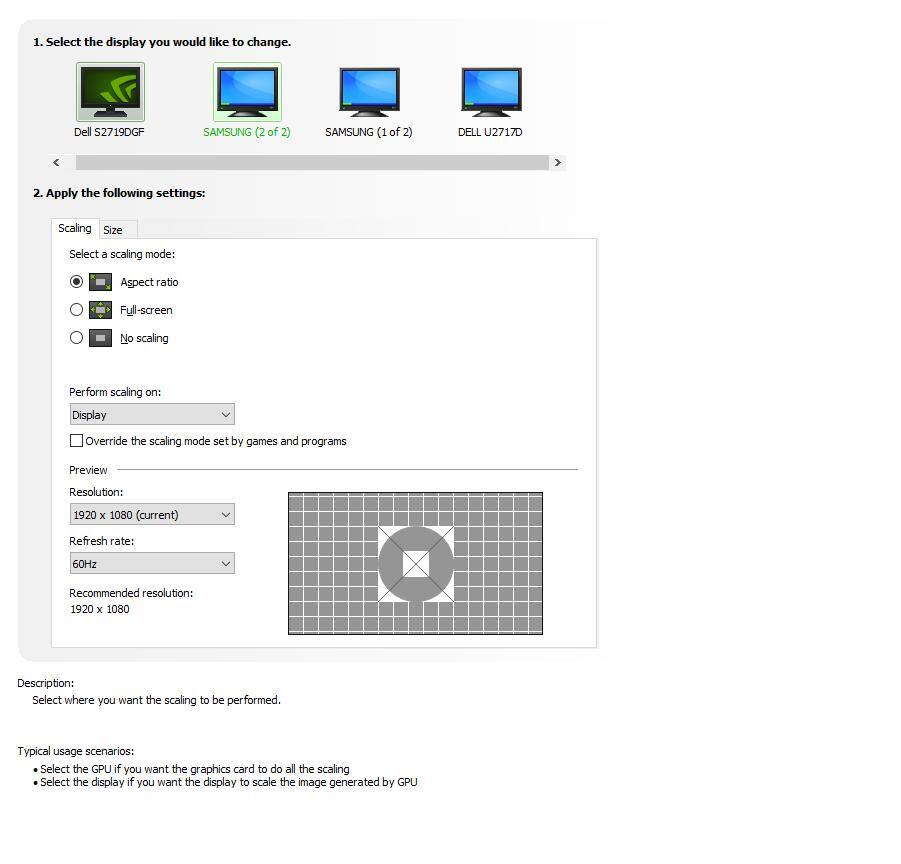Click the Full-screen scaling mode icon
Viewport: 901px width, 864px height.
pos(100,310)
